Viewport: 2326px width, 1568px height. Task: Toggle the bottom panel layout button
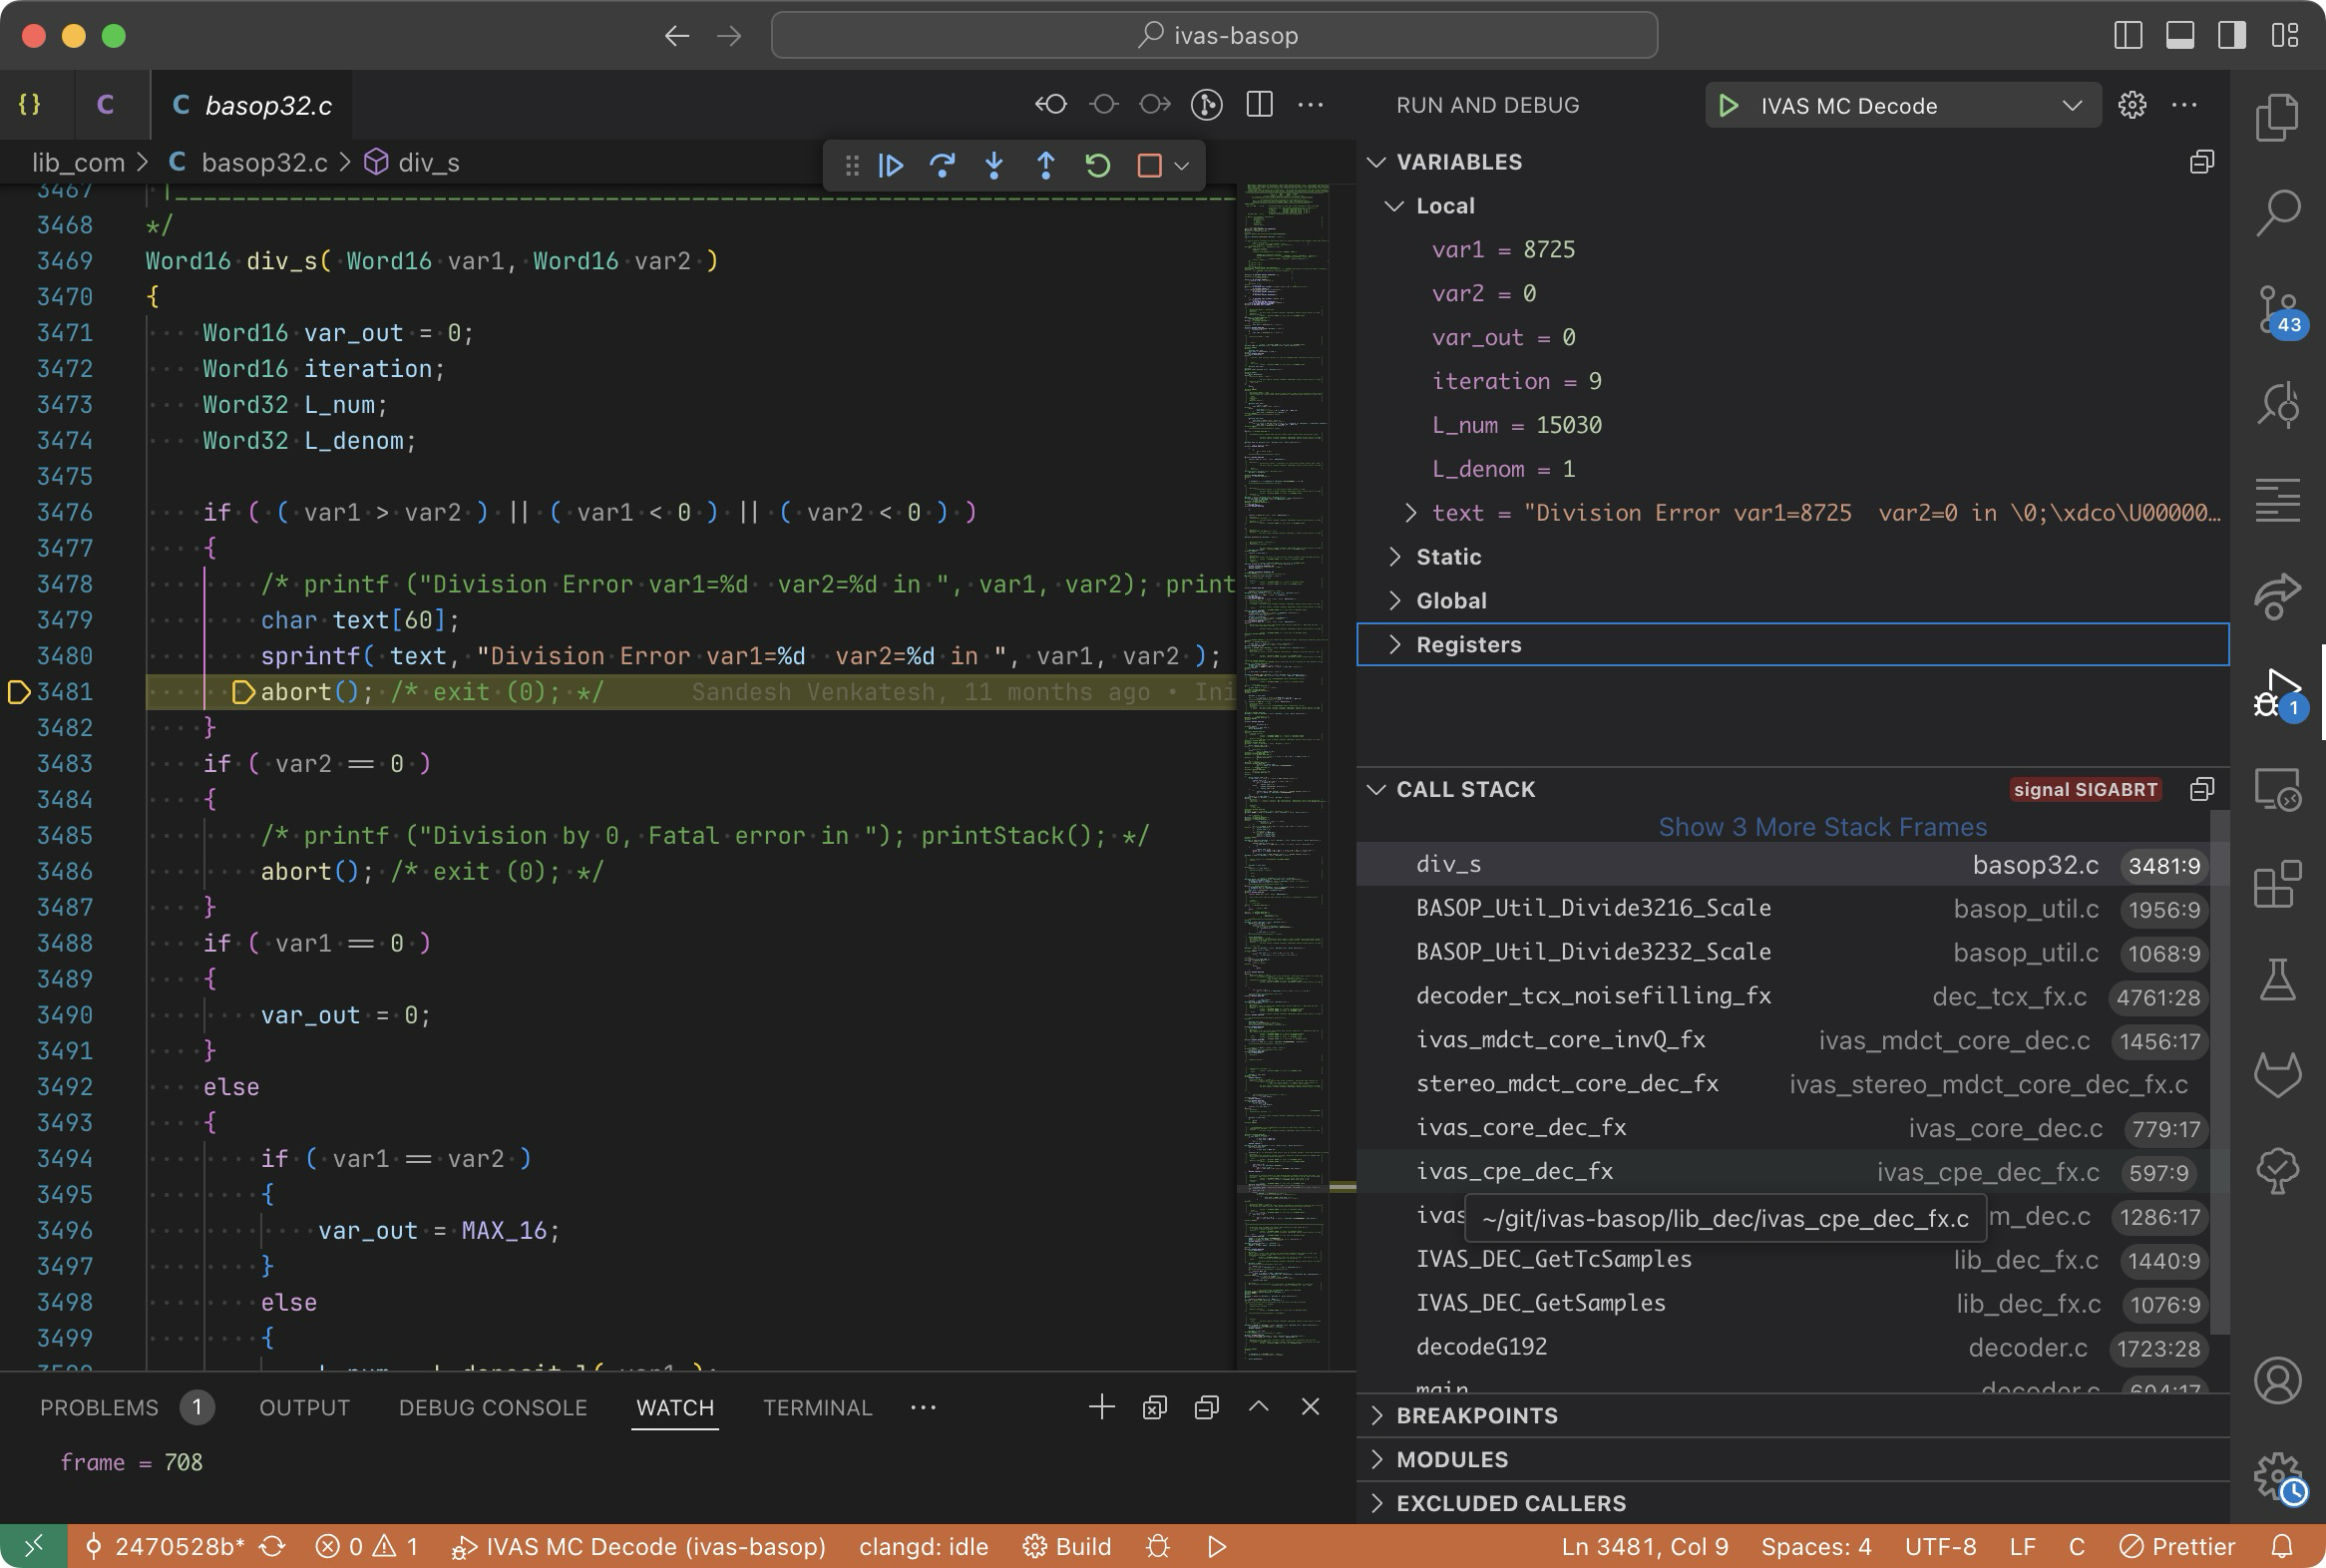click(x=2180, y=35)
